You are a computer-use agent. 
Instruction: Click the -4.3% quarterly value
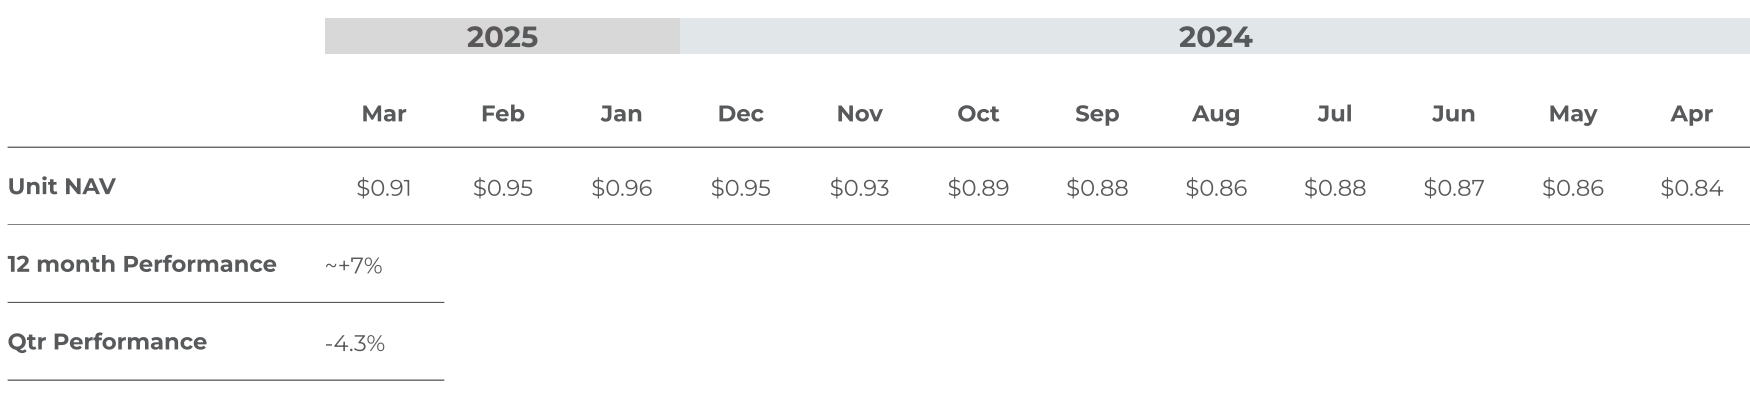point(355,344)
